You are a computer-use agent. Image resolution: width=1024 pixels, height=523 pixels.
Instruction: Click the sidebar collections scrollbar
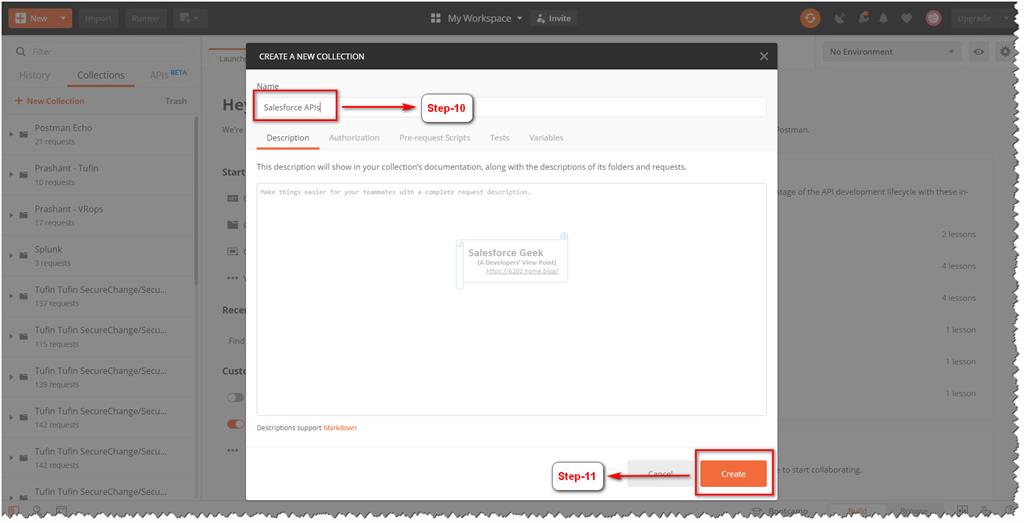196,202
